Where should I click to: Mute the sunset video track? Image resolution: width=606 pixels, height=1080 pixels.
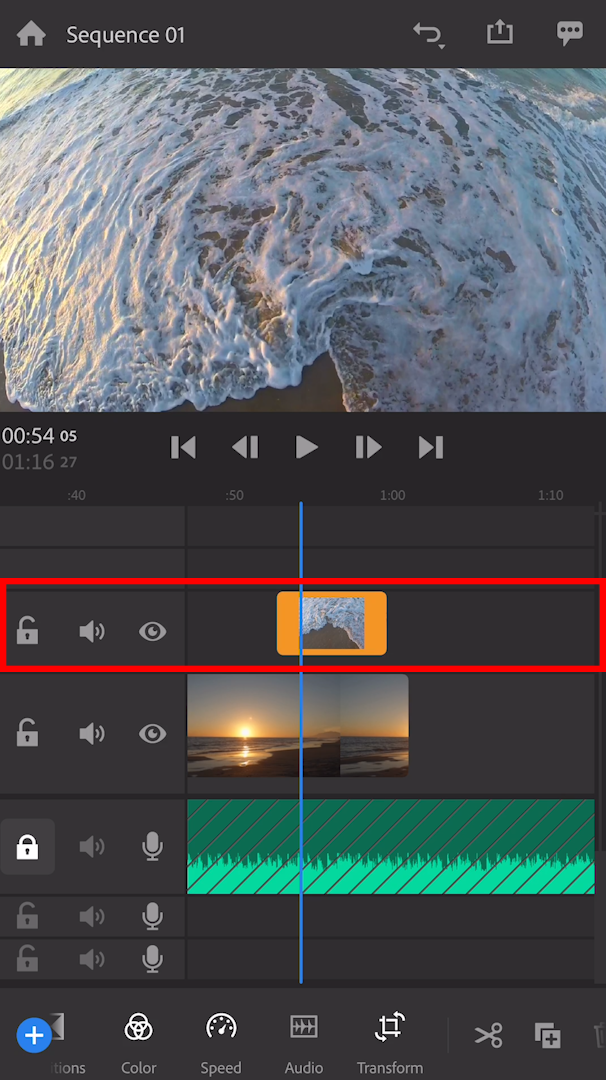92,734
